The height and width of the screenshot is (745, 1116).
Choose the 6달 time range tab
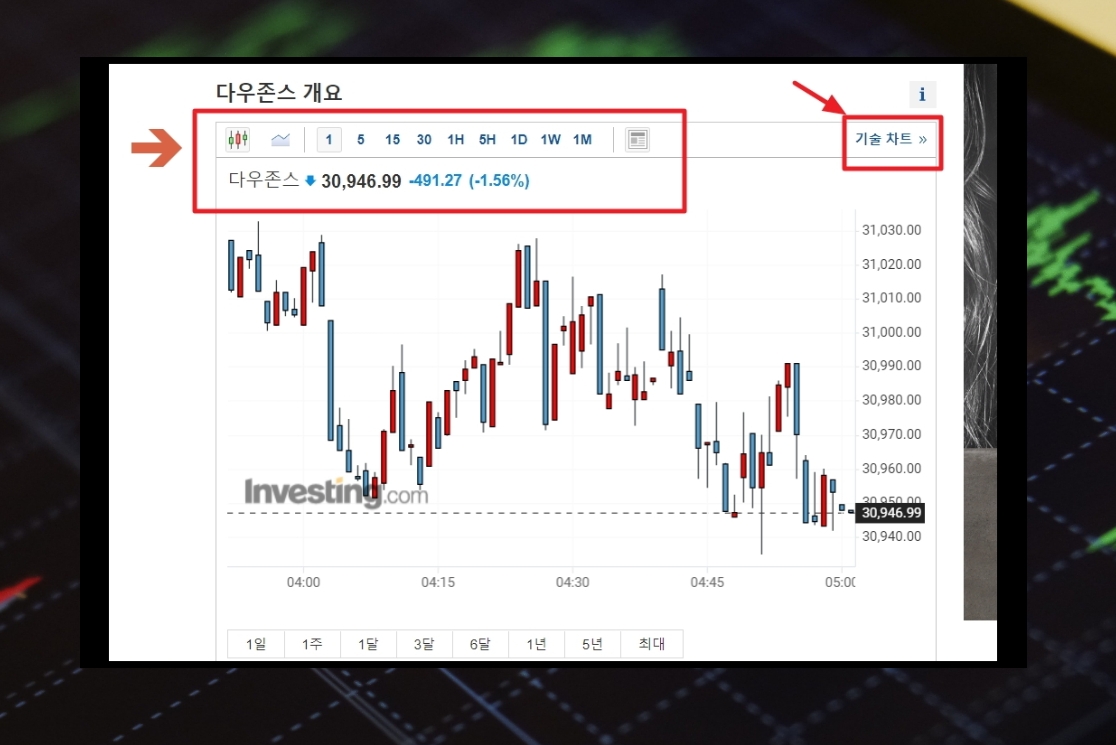(x=480, y=644)
